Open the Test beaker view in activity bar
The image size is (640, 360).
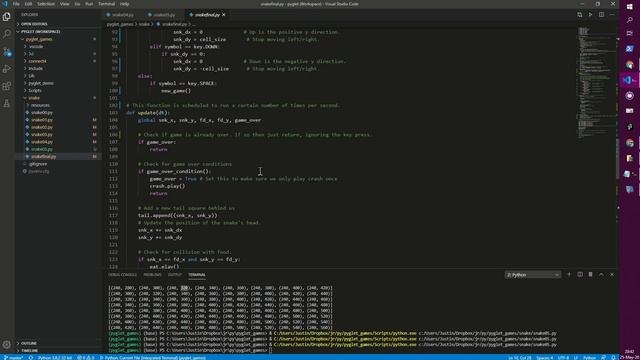[7, 104]
